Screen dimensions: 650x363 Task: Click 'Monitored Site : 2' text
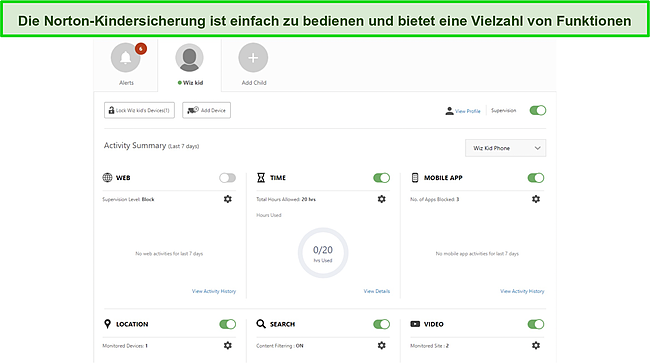[x=429, y=346]
